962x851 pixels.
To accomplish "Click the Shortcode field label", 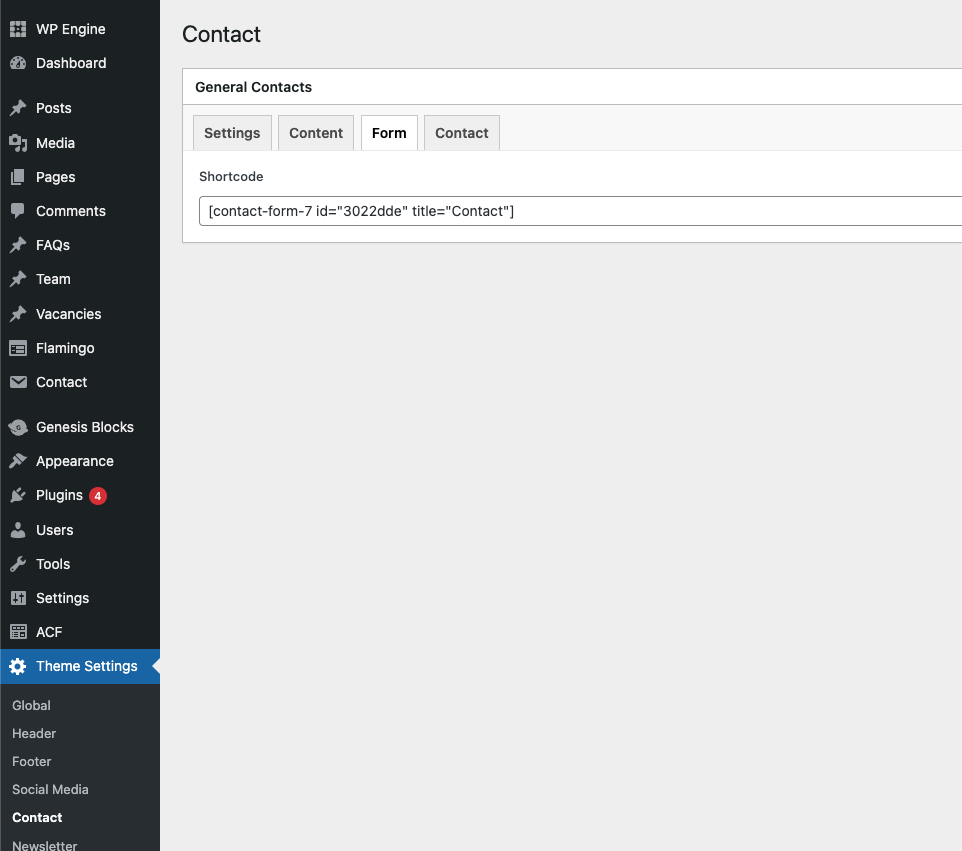I will [x=231, y=177].
